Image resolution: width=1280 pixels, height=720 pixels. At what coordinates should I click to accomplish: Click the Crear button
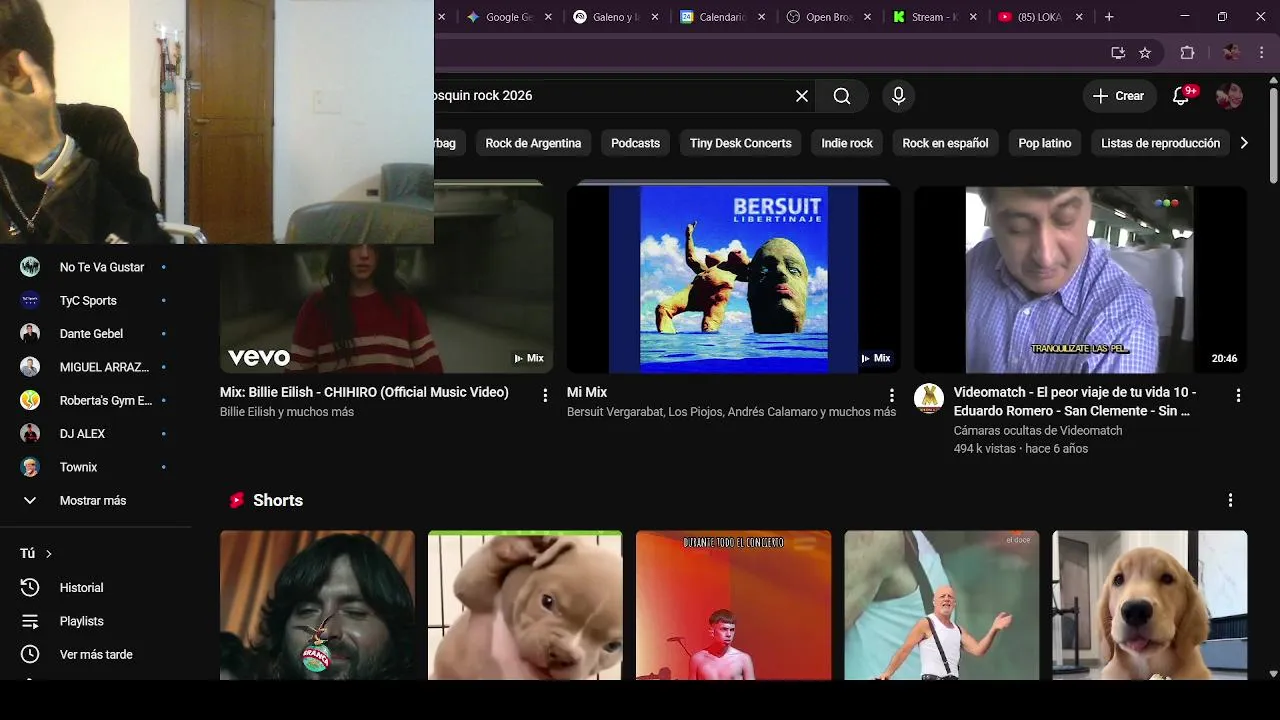pyautogui.click(x=1118, y=96)
